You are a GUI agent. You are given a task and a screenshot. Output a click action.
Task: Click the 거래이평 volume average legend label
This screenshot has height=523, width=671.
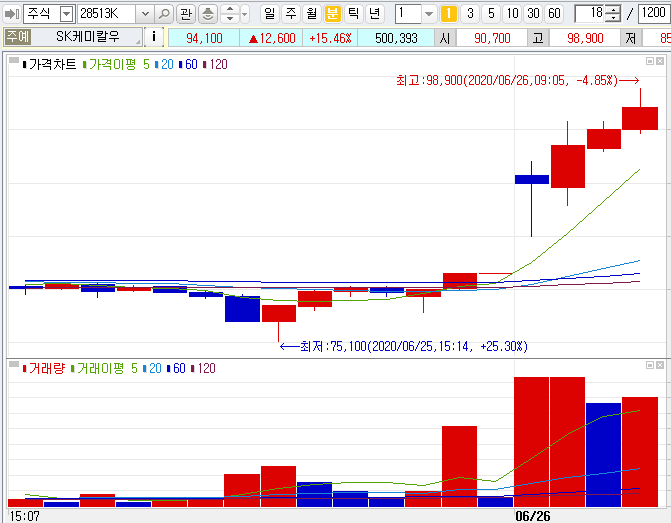coord(100,368)
